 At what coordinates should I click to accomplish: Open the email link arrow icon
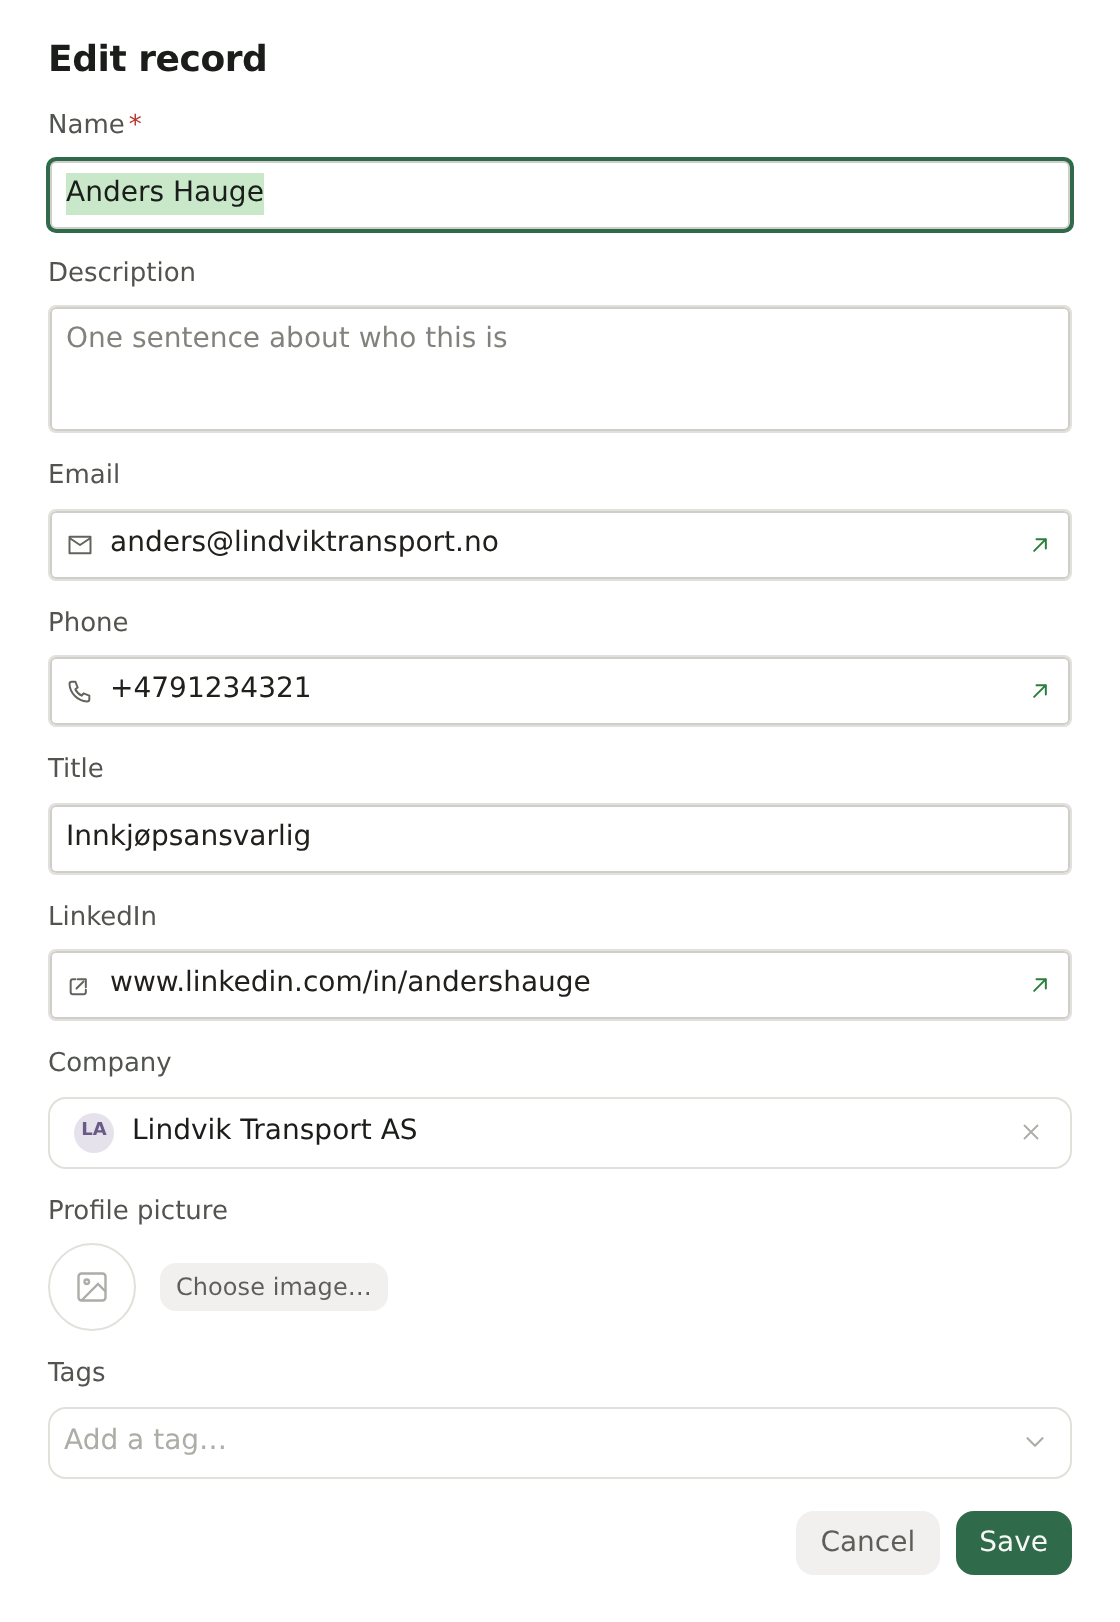(x=1040, y=545)
